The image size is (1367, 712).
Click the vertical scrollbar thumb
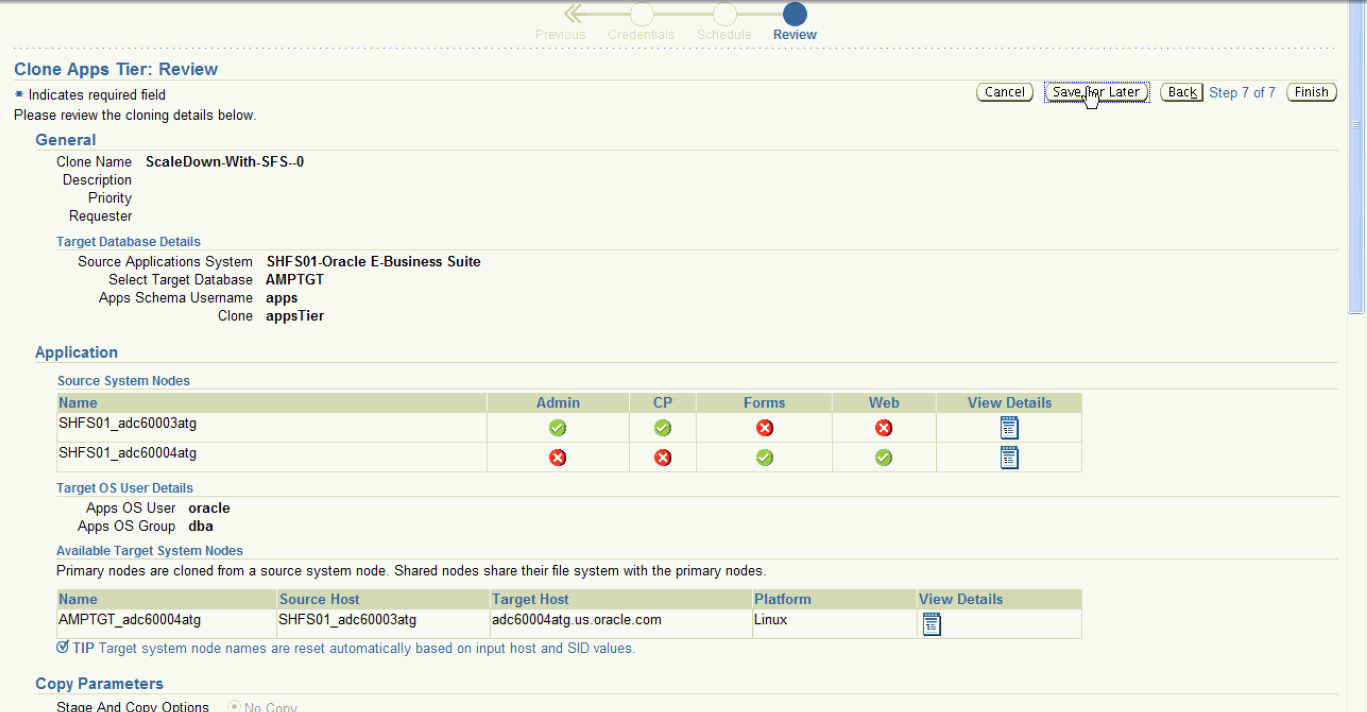(1356, 160)
